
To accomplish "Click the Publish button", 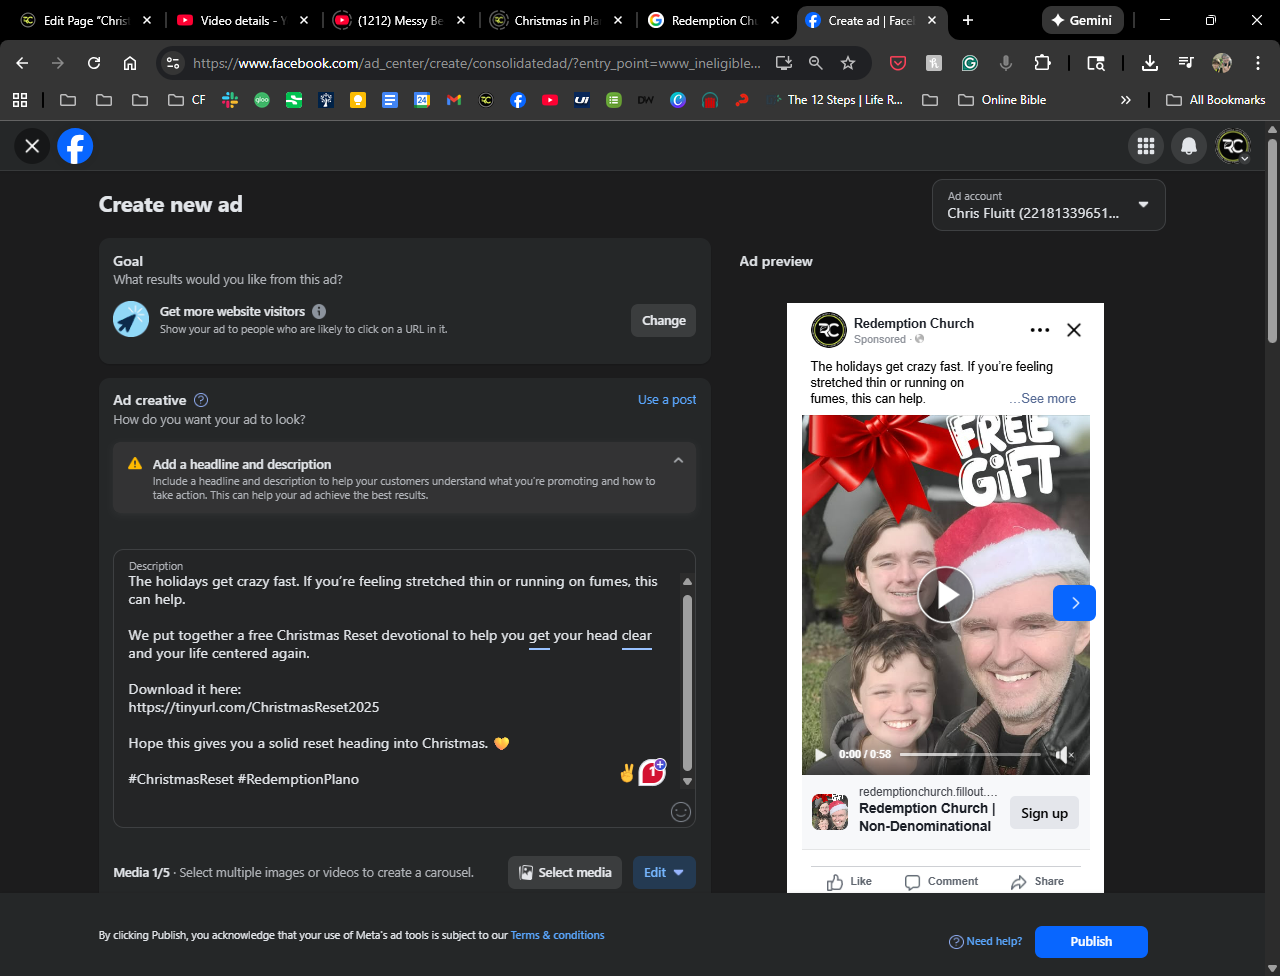I will (x=1091, y=941).
